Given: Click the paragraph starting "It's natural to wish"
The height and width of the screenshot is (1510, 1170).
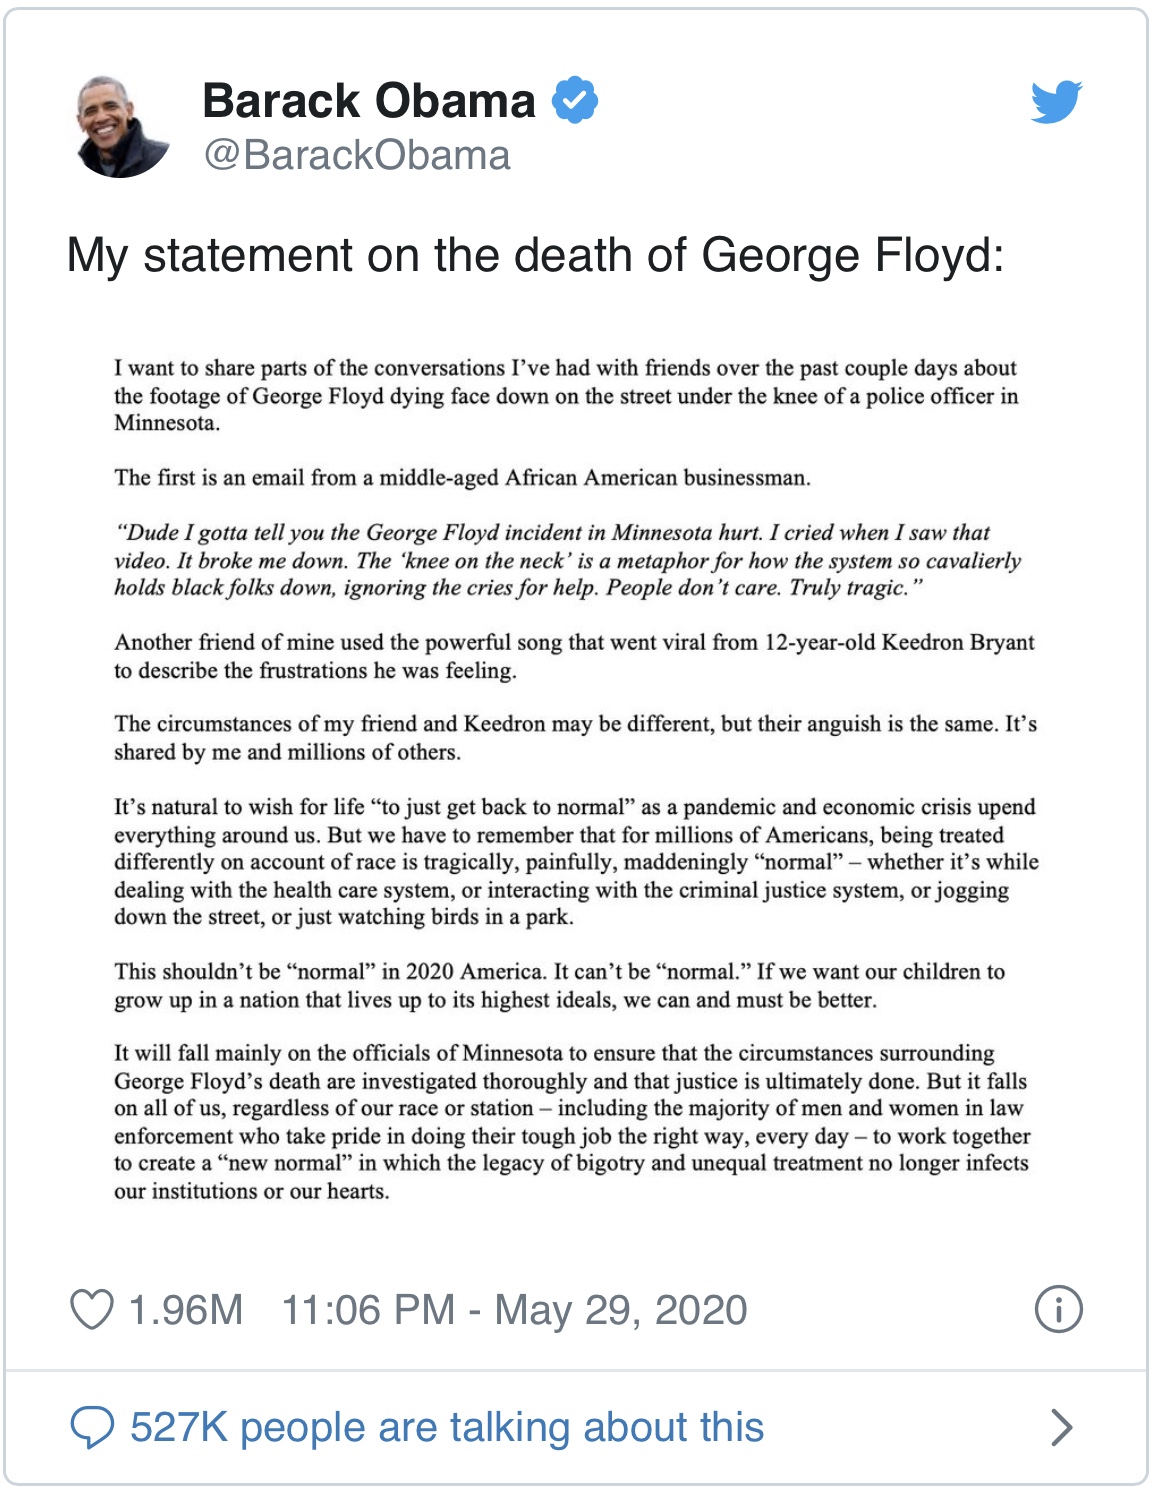Looking at the screenshot, I should pyautogui.click(x=575, y=862).
